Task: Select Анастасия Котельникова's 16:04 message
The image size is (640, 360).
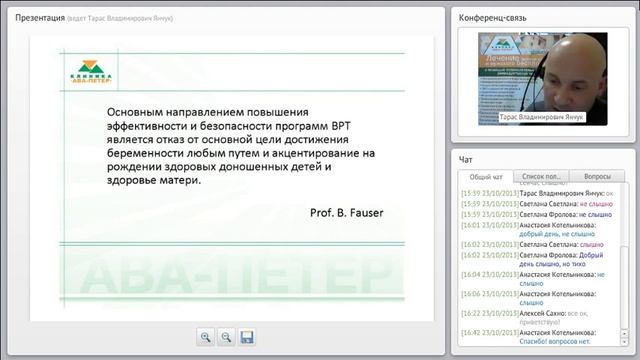Action: click(540, 279)
